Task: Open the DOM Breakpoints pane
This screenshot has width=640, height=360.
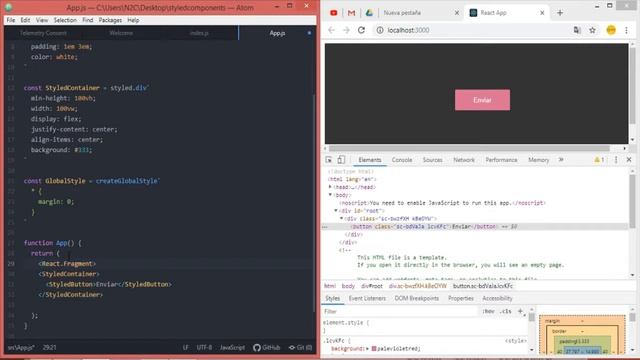Action: [x=417, y=298]
